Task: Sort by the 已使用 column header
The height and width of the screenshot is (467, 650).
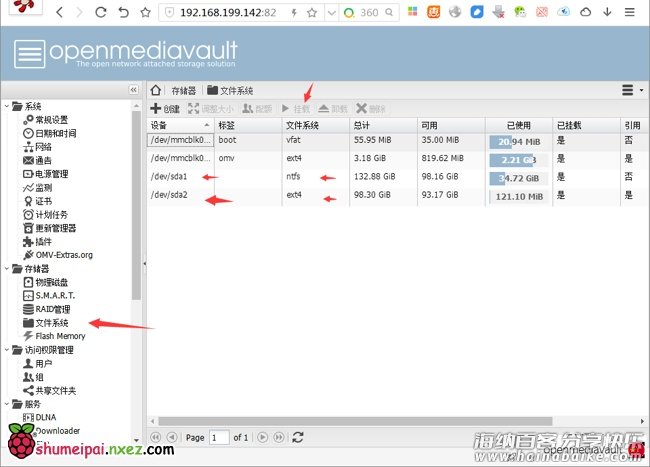Action: (519, 125)
